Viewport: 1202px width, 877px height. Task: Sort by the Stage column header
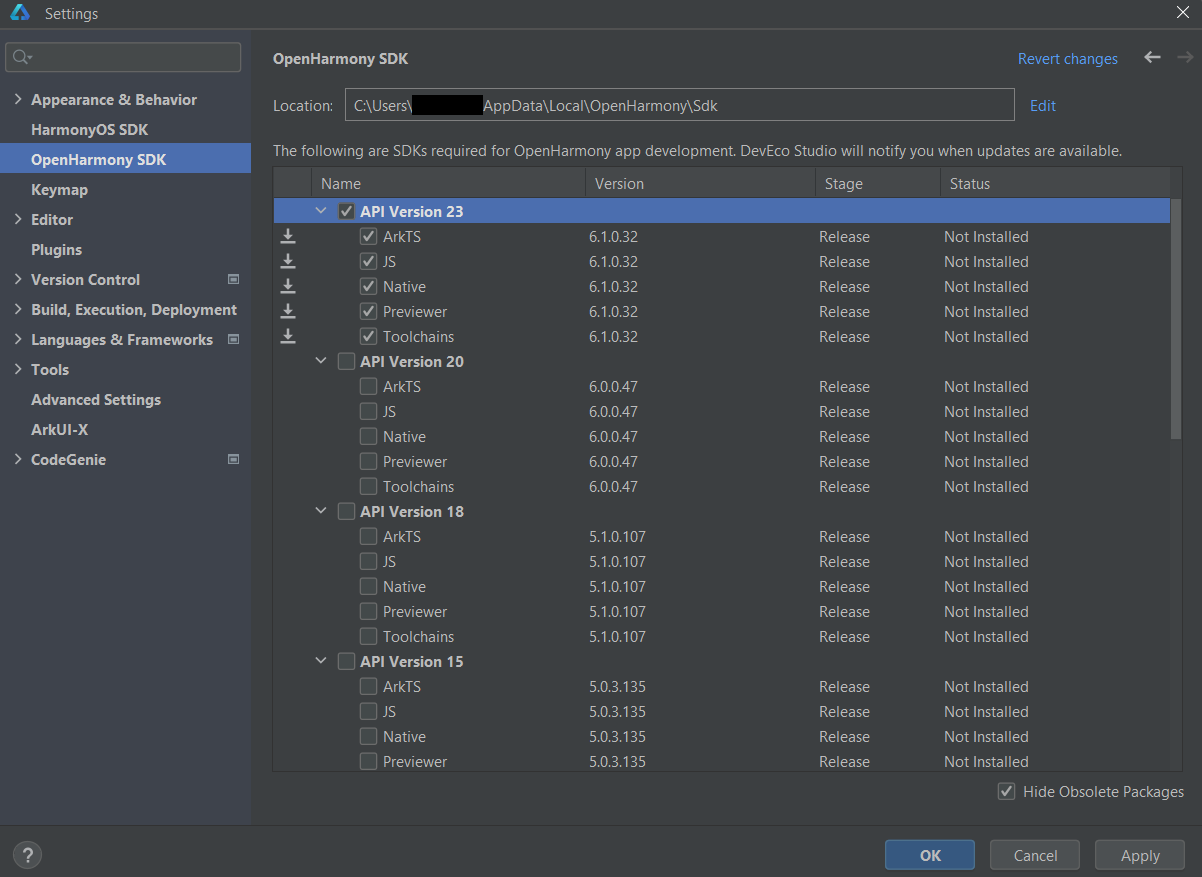click(x=877, y=183)
